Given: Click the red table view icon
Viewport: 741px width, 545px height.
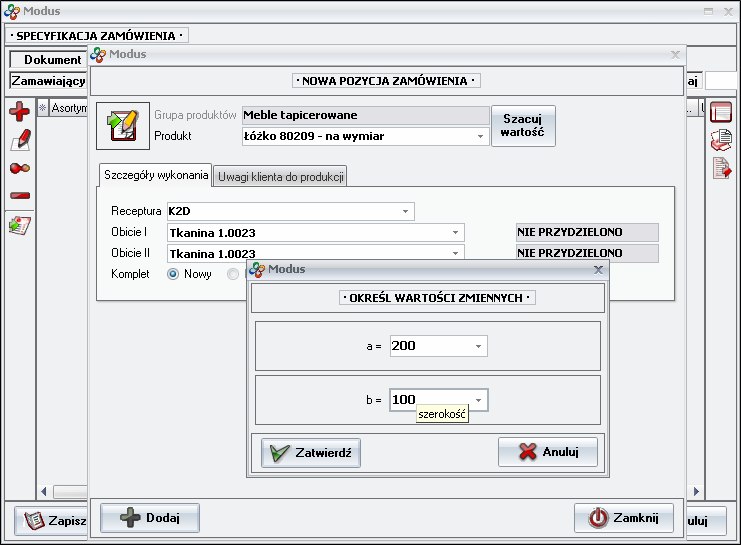Looking at the screenshot, I should (x=721, y=112).
